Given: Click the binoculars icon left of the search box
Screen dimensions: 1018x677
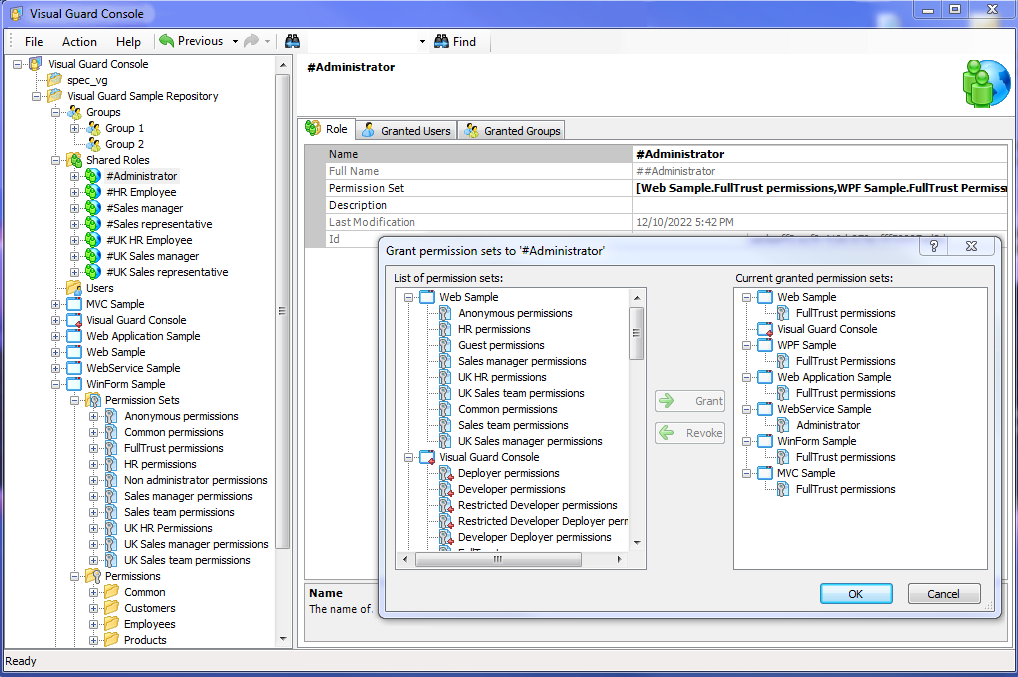Looking at the screenshot, I should click(x=292, y=42).
